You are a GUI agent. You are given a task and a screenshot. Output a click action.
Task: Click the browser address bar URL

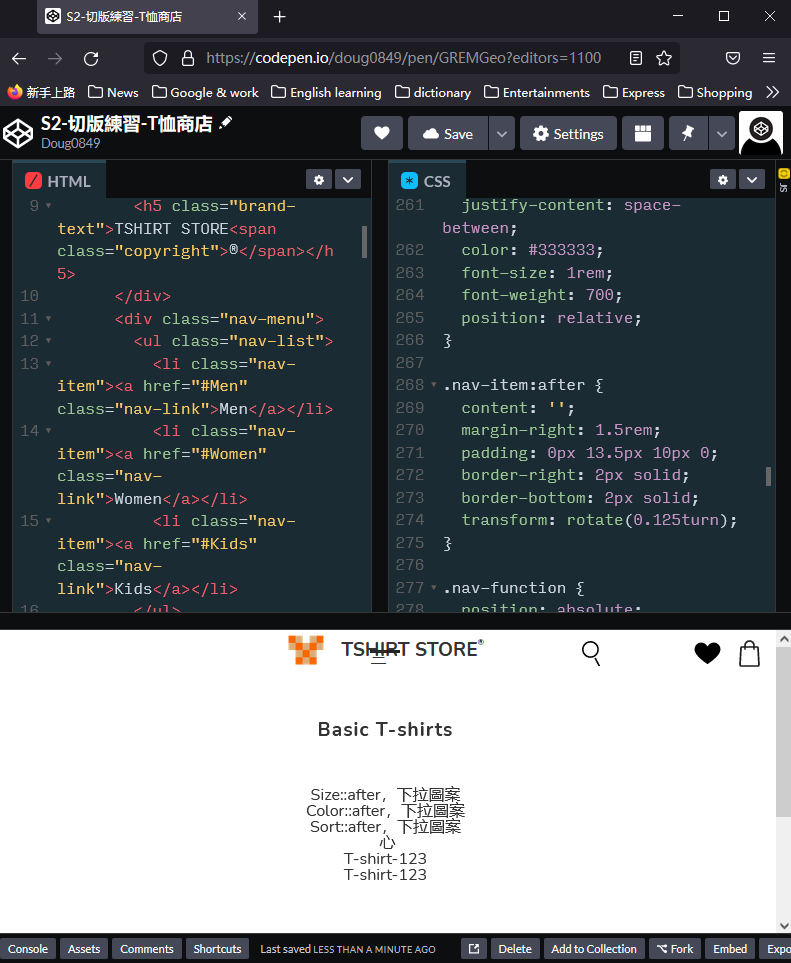point(403,58)
